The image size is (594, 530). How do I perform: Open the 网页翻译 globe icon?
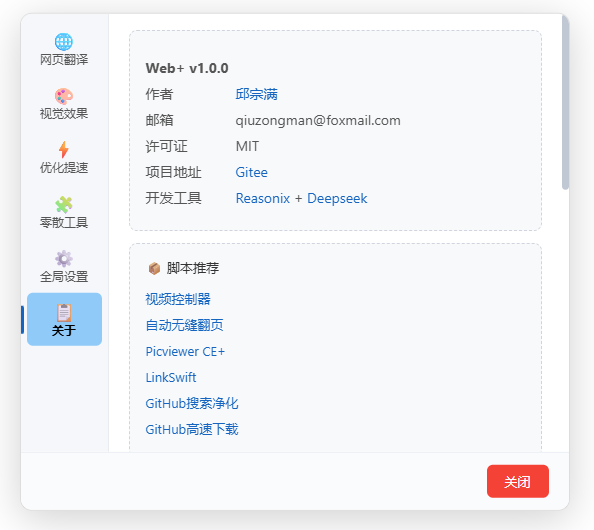point(64,42)
